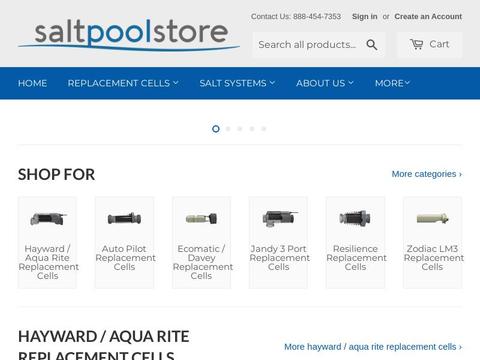Click Sign in link
480x360 pixels.
click(x=365, y=16)
